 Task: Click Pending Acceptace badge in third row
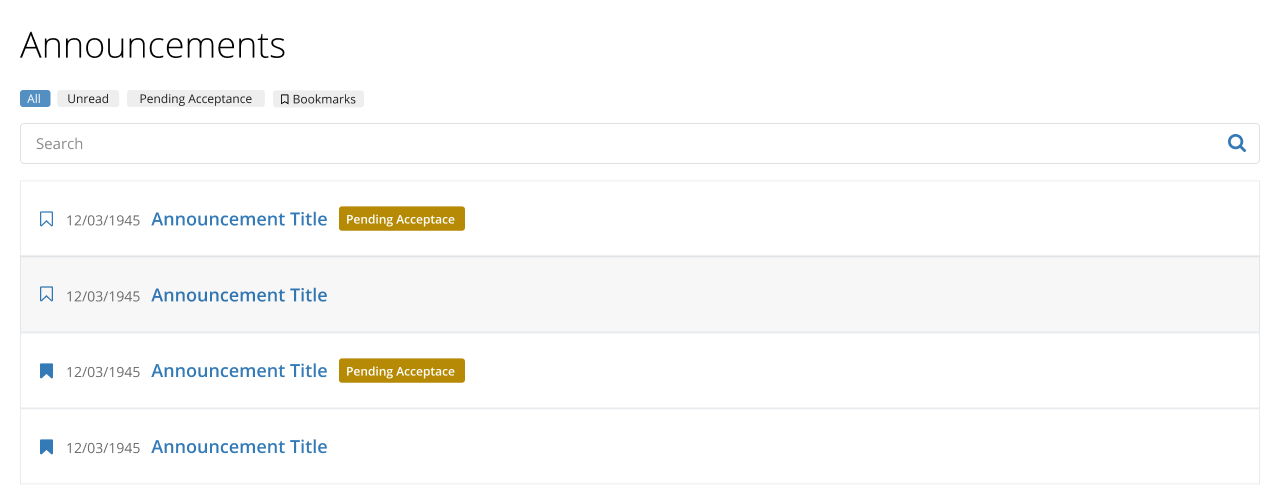point(402,371)
